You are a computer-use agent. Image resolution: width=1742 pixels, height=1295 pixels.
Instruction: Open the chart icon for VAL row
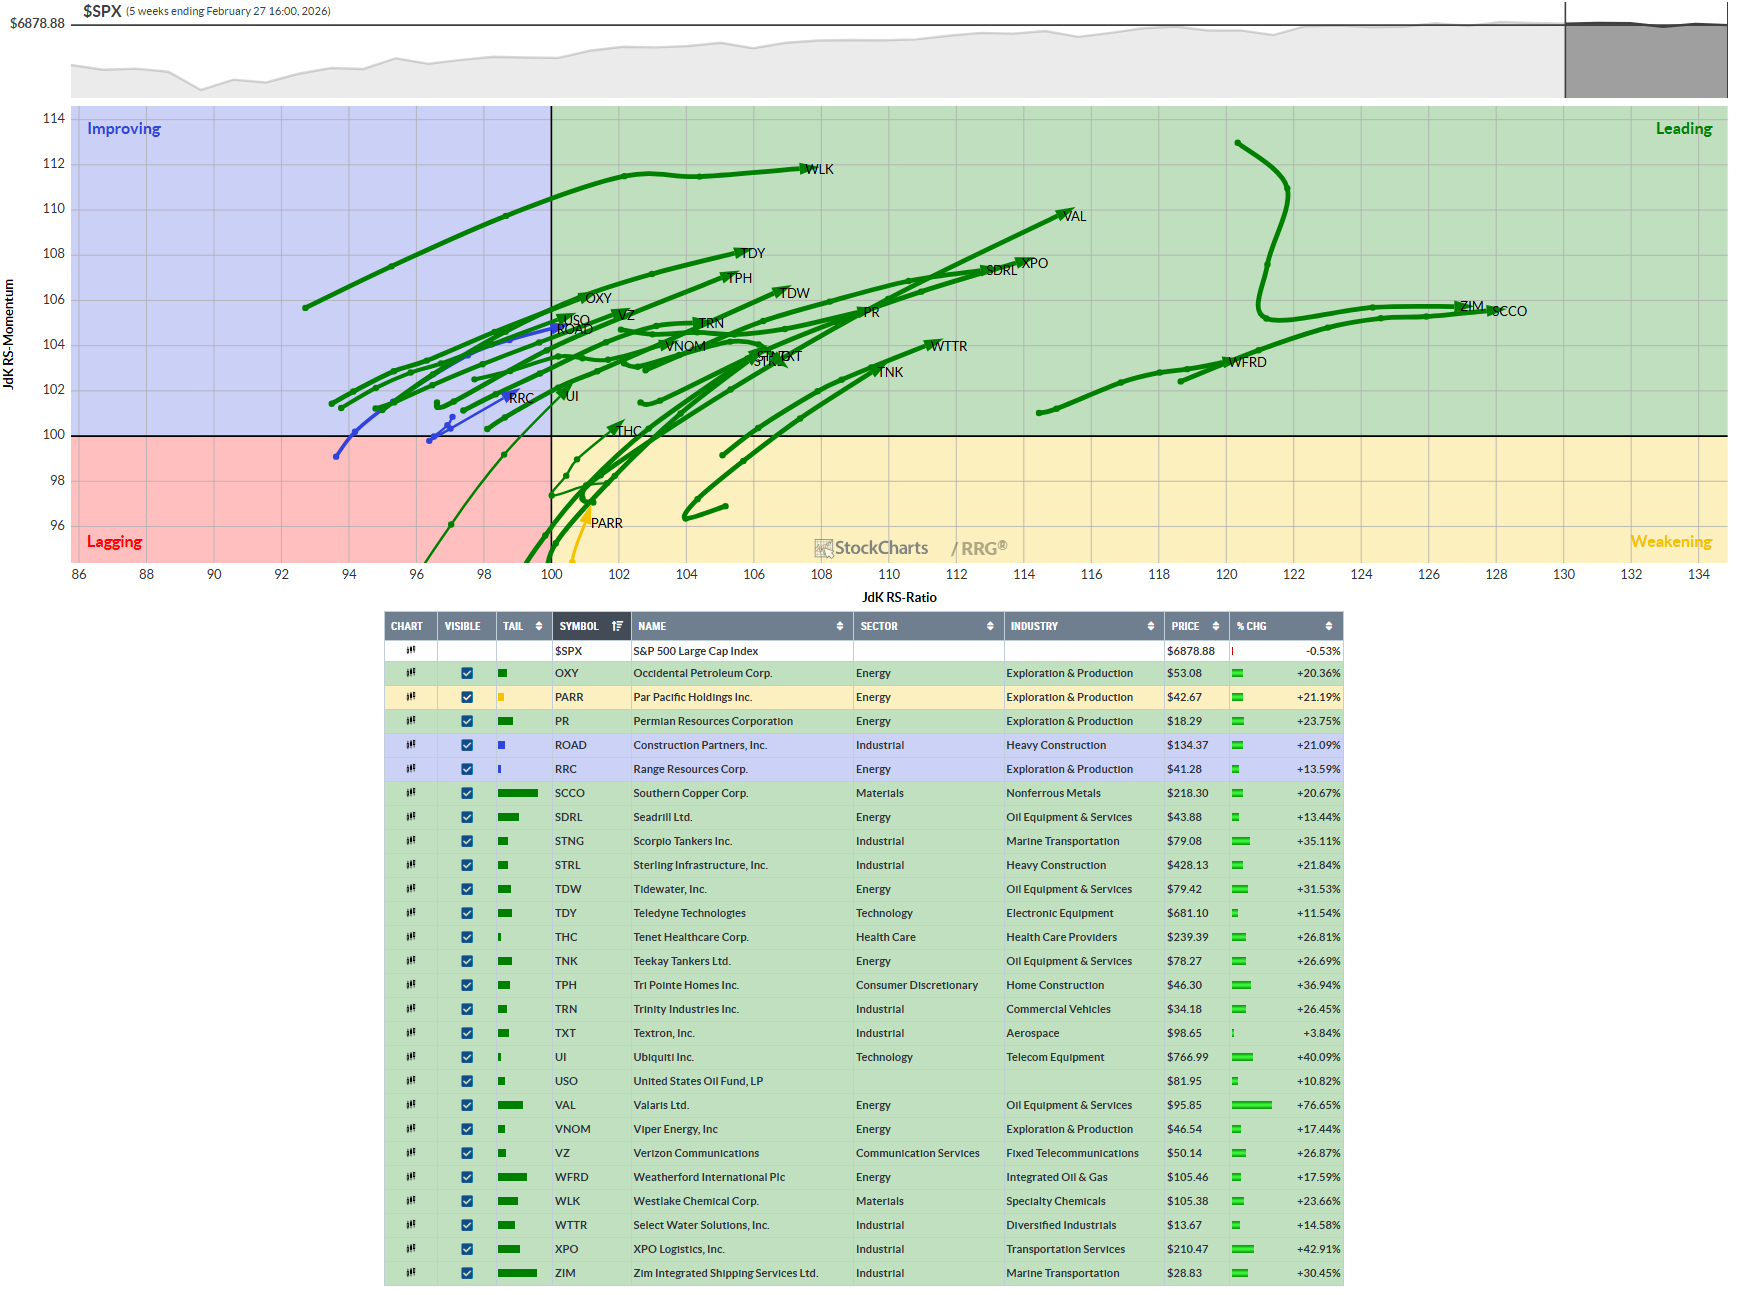point(411,1105)
